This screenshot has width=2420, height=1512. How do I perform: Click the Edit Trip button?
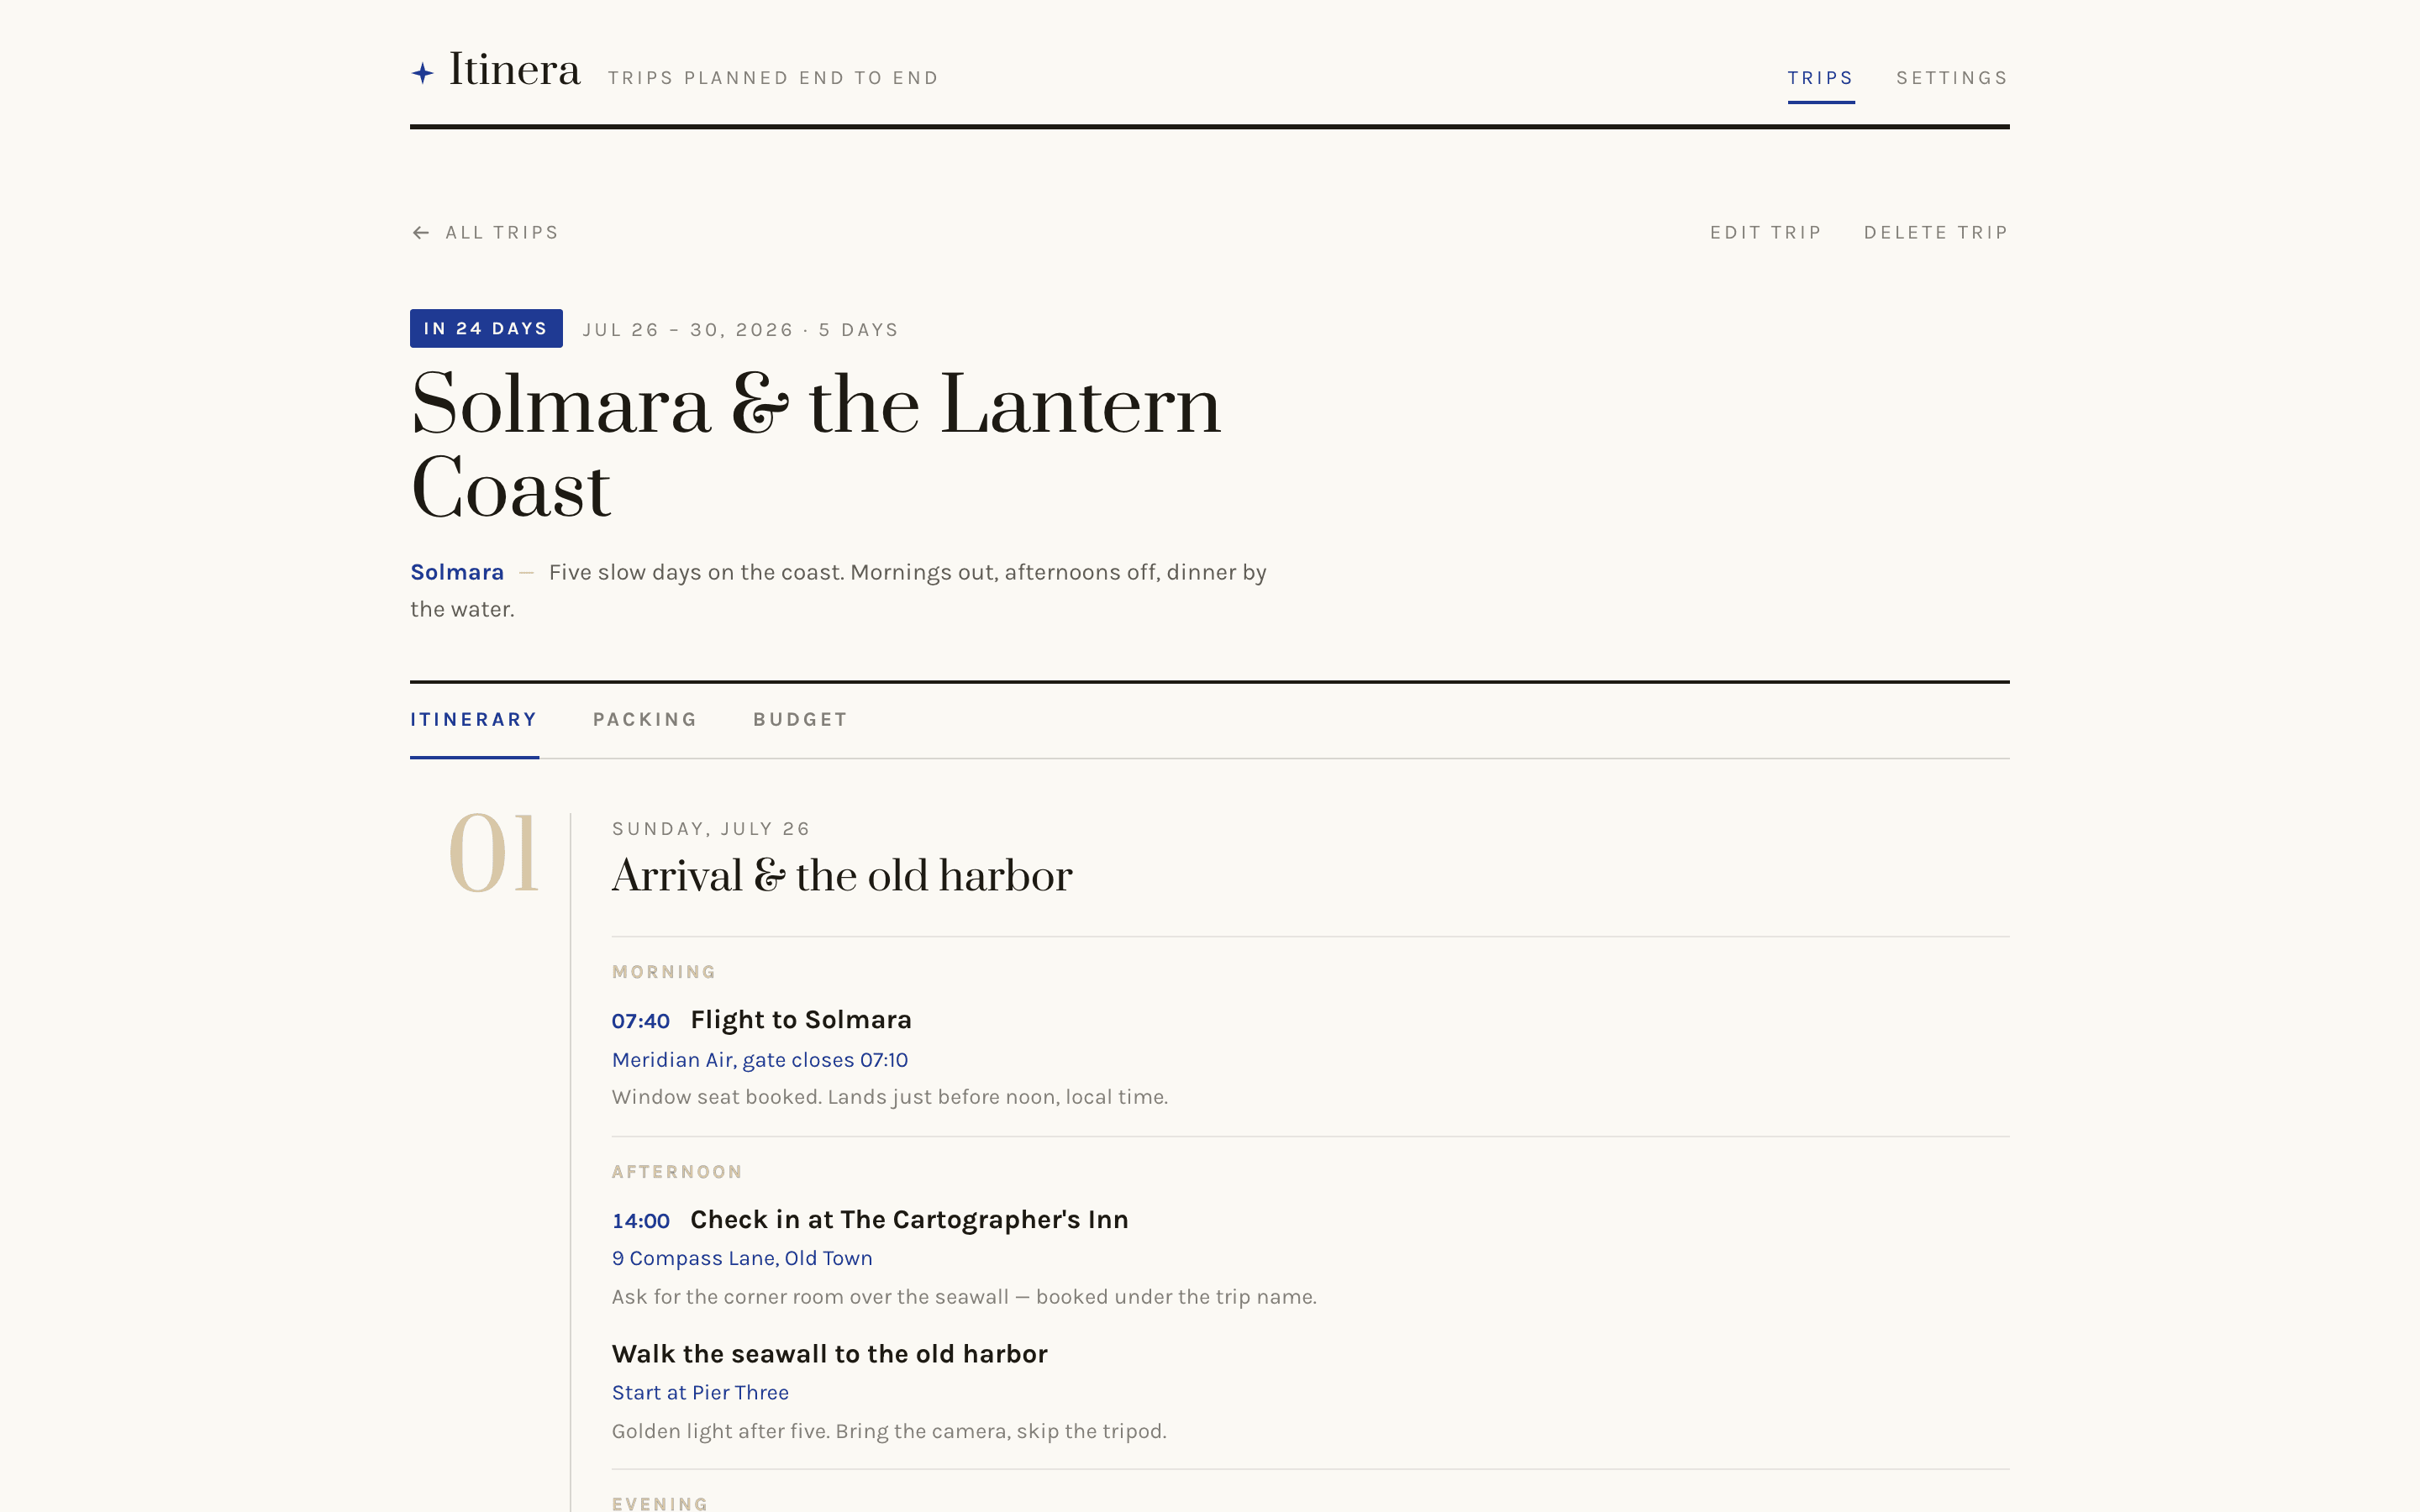[x=1765, y=233]
